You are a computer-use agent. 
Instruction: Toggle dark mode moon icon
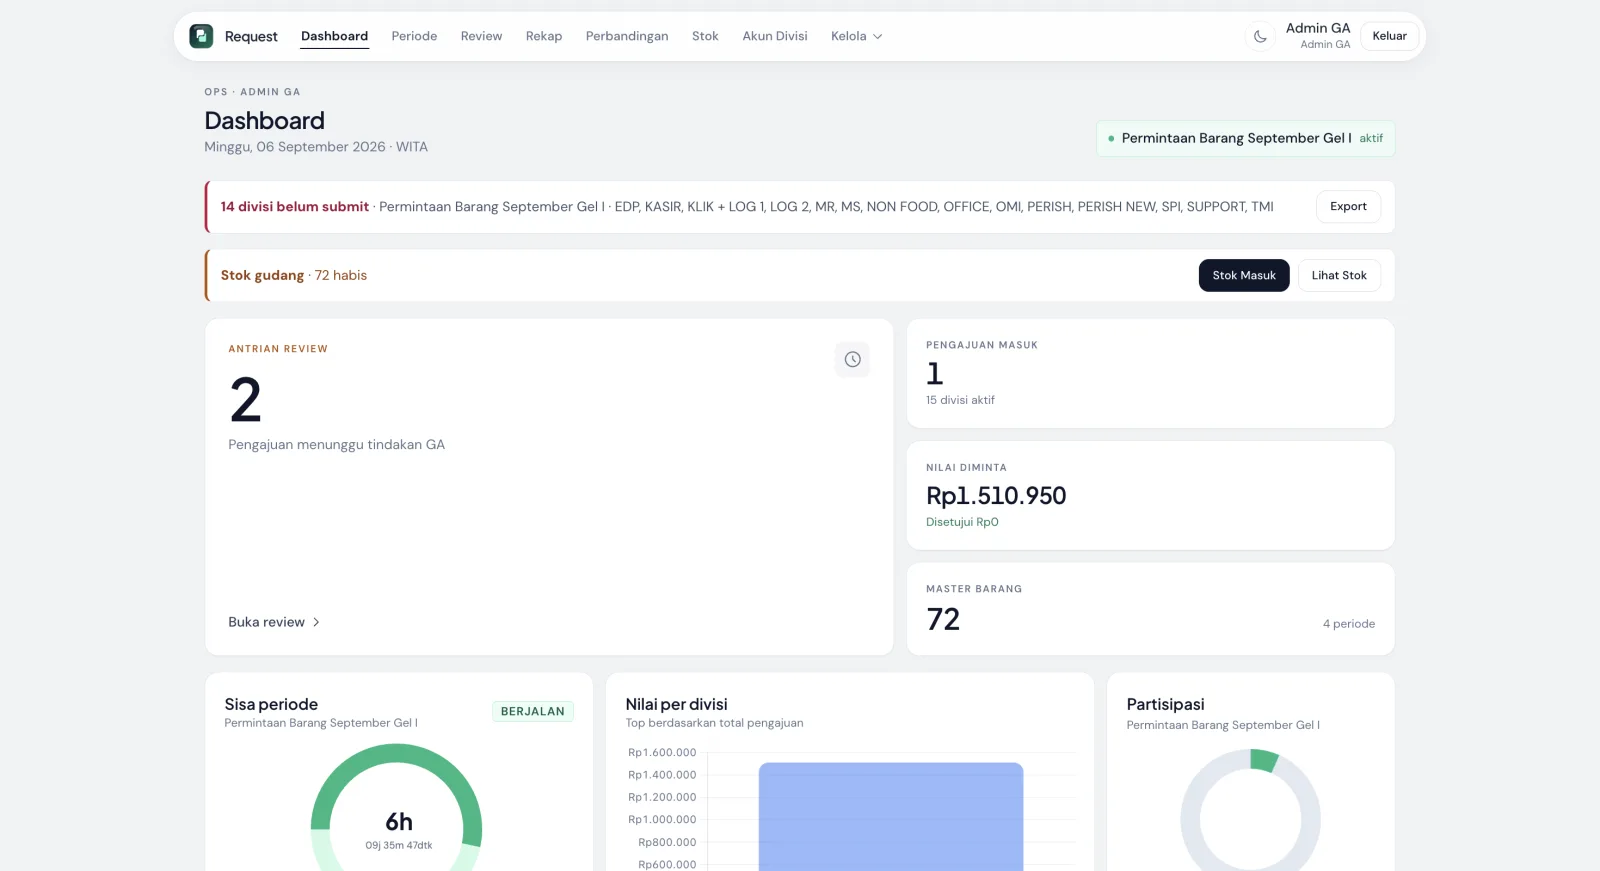coord(1260,36)
